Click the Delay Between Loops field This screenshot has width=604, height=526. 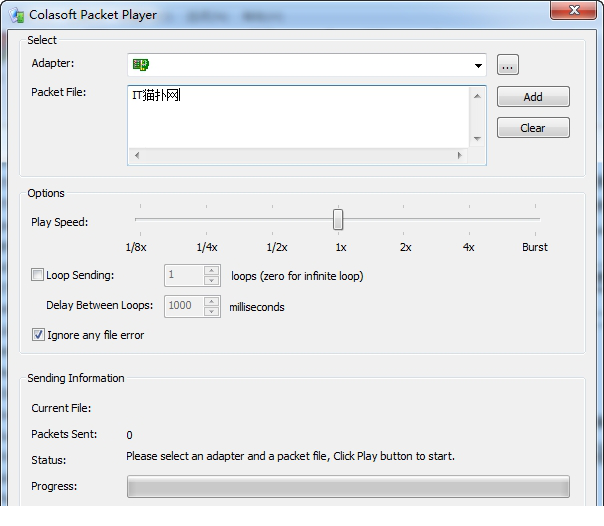[x=184, y=306]
